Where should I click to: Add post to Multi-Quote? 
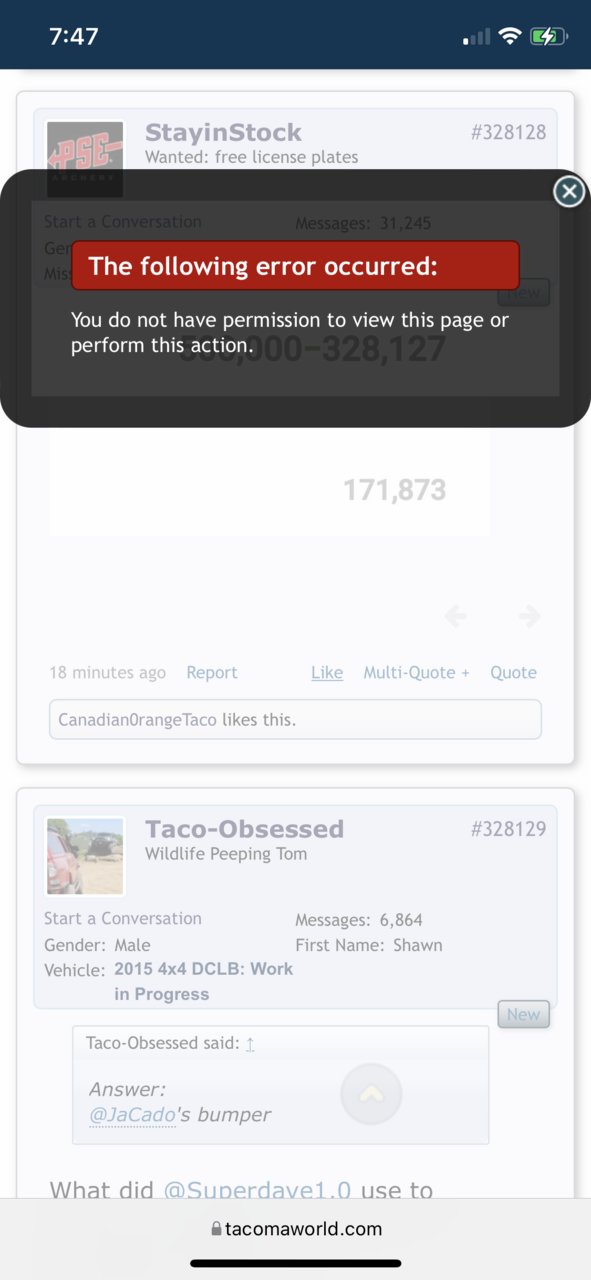(416, 673)
